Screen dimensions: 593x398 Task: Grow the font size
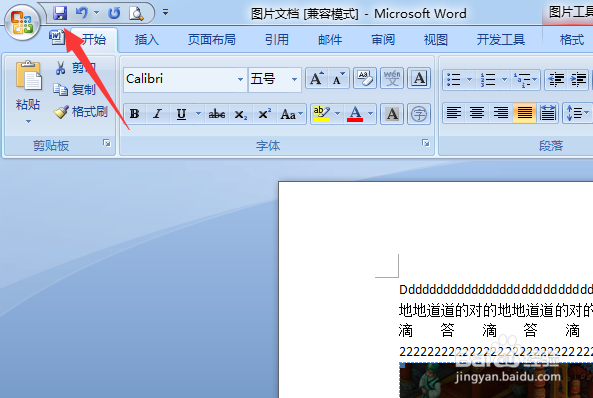pos(317,79)
